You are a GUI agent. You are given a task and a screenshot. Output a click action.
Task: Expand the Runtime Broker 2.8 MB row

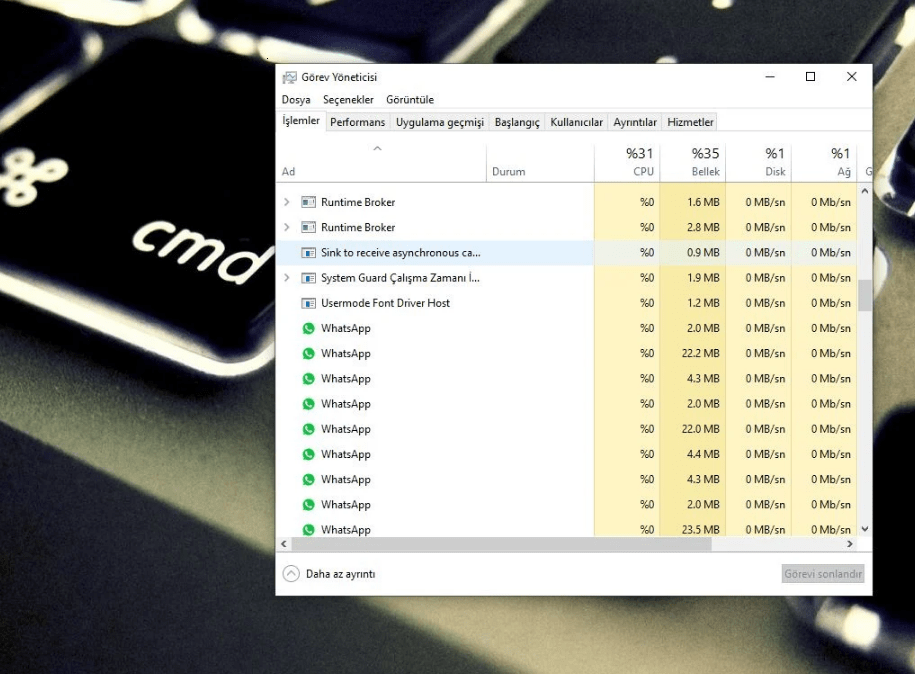coord(287,227)
